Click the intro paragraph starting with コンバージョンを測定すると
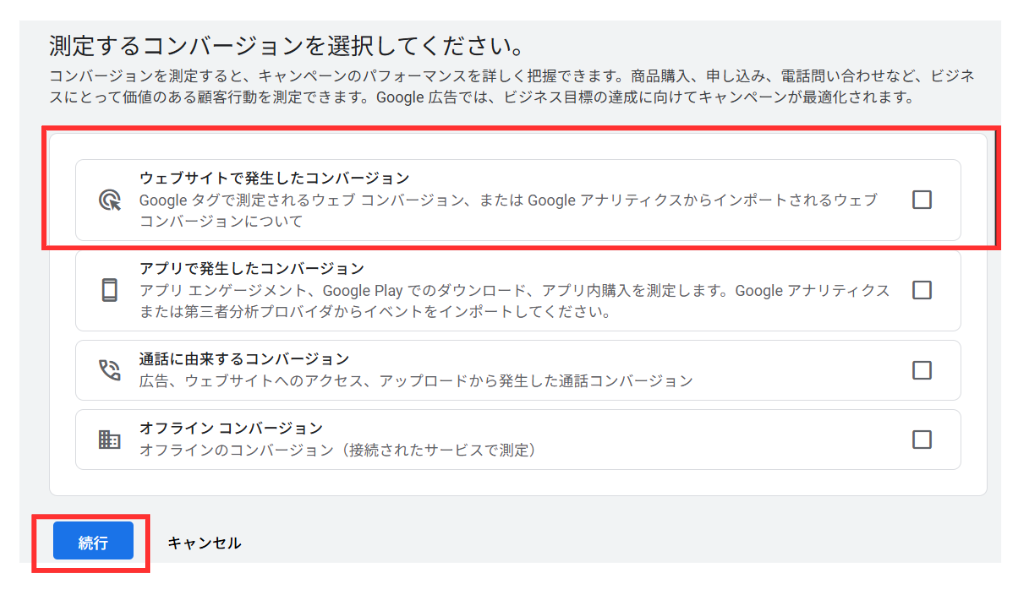 coord(512,86)
